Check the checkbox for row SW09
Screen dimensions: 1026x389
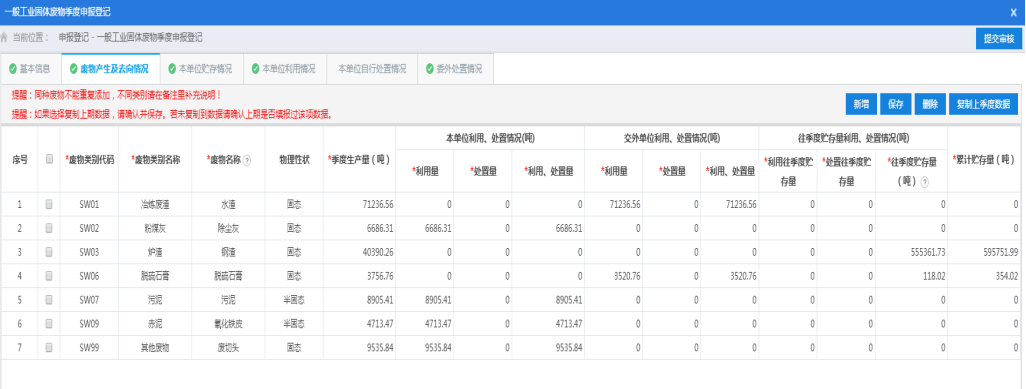pyautogui.click(x=49, y=324)
